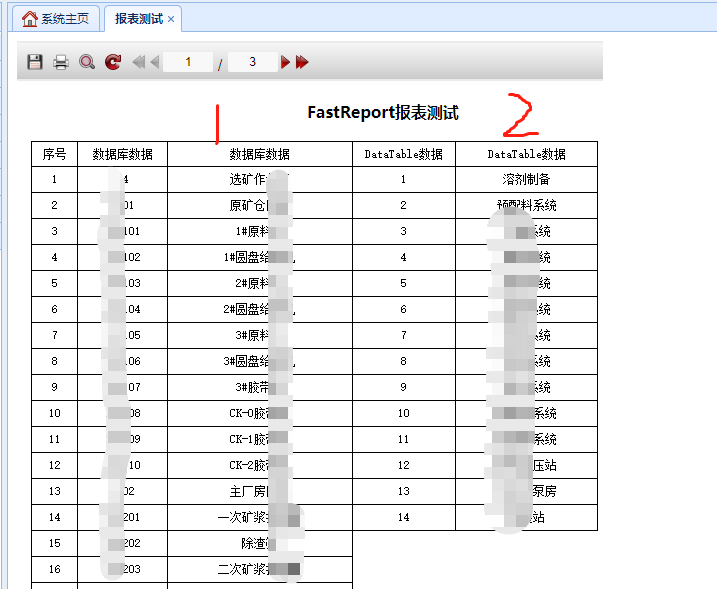Click cell beginning CK-2胶
Viewport: 717px width, 589px height.
[260, 466]
